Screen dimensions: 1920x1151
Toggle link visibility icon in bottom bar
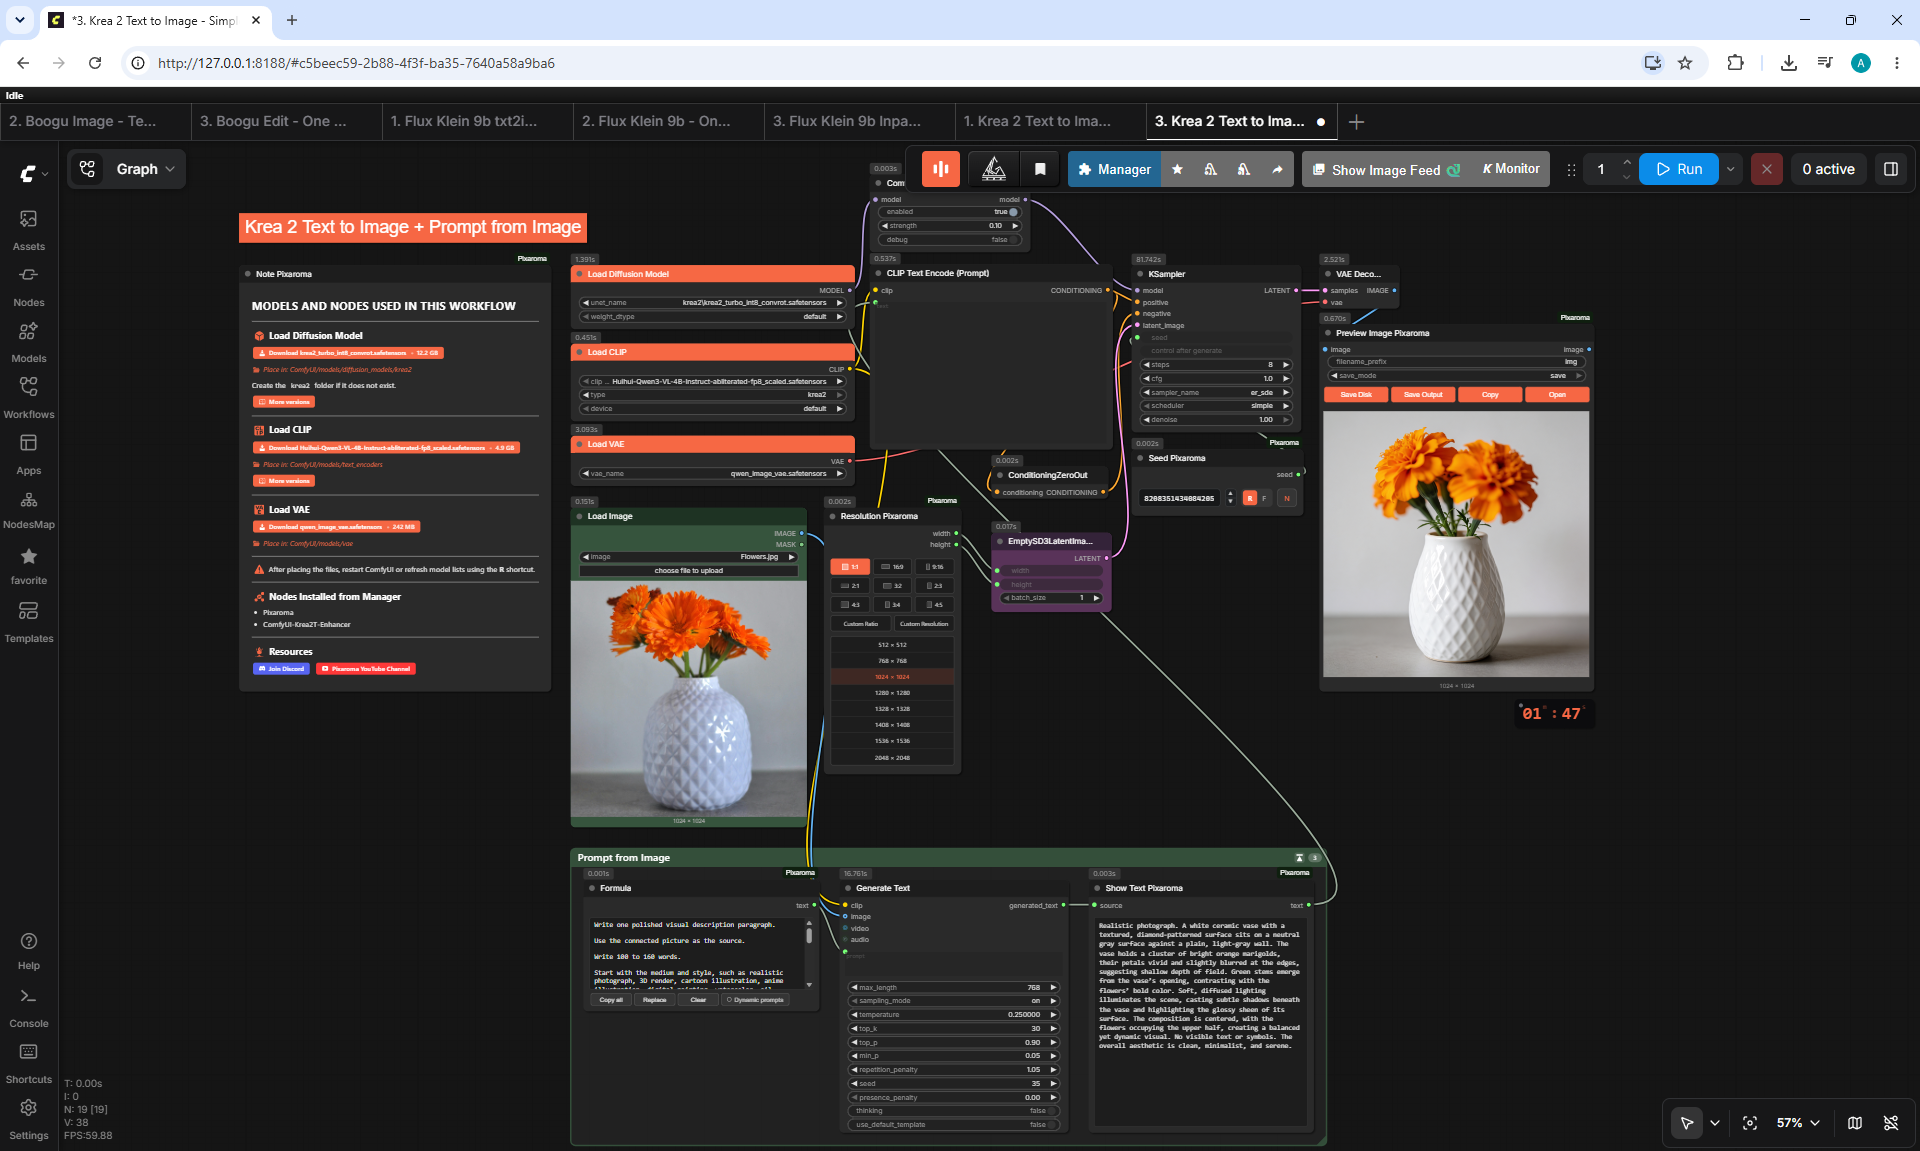(x=1891, y=1123)
